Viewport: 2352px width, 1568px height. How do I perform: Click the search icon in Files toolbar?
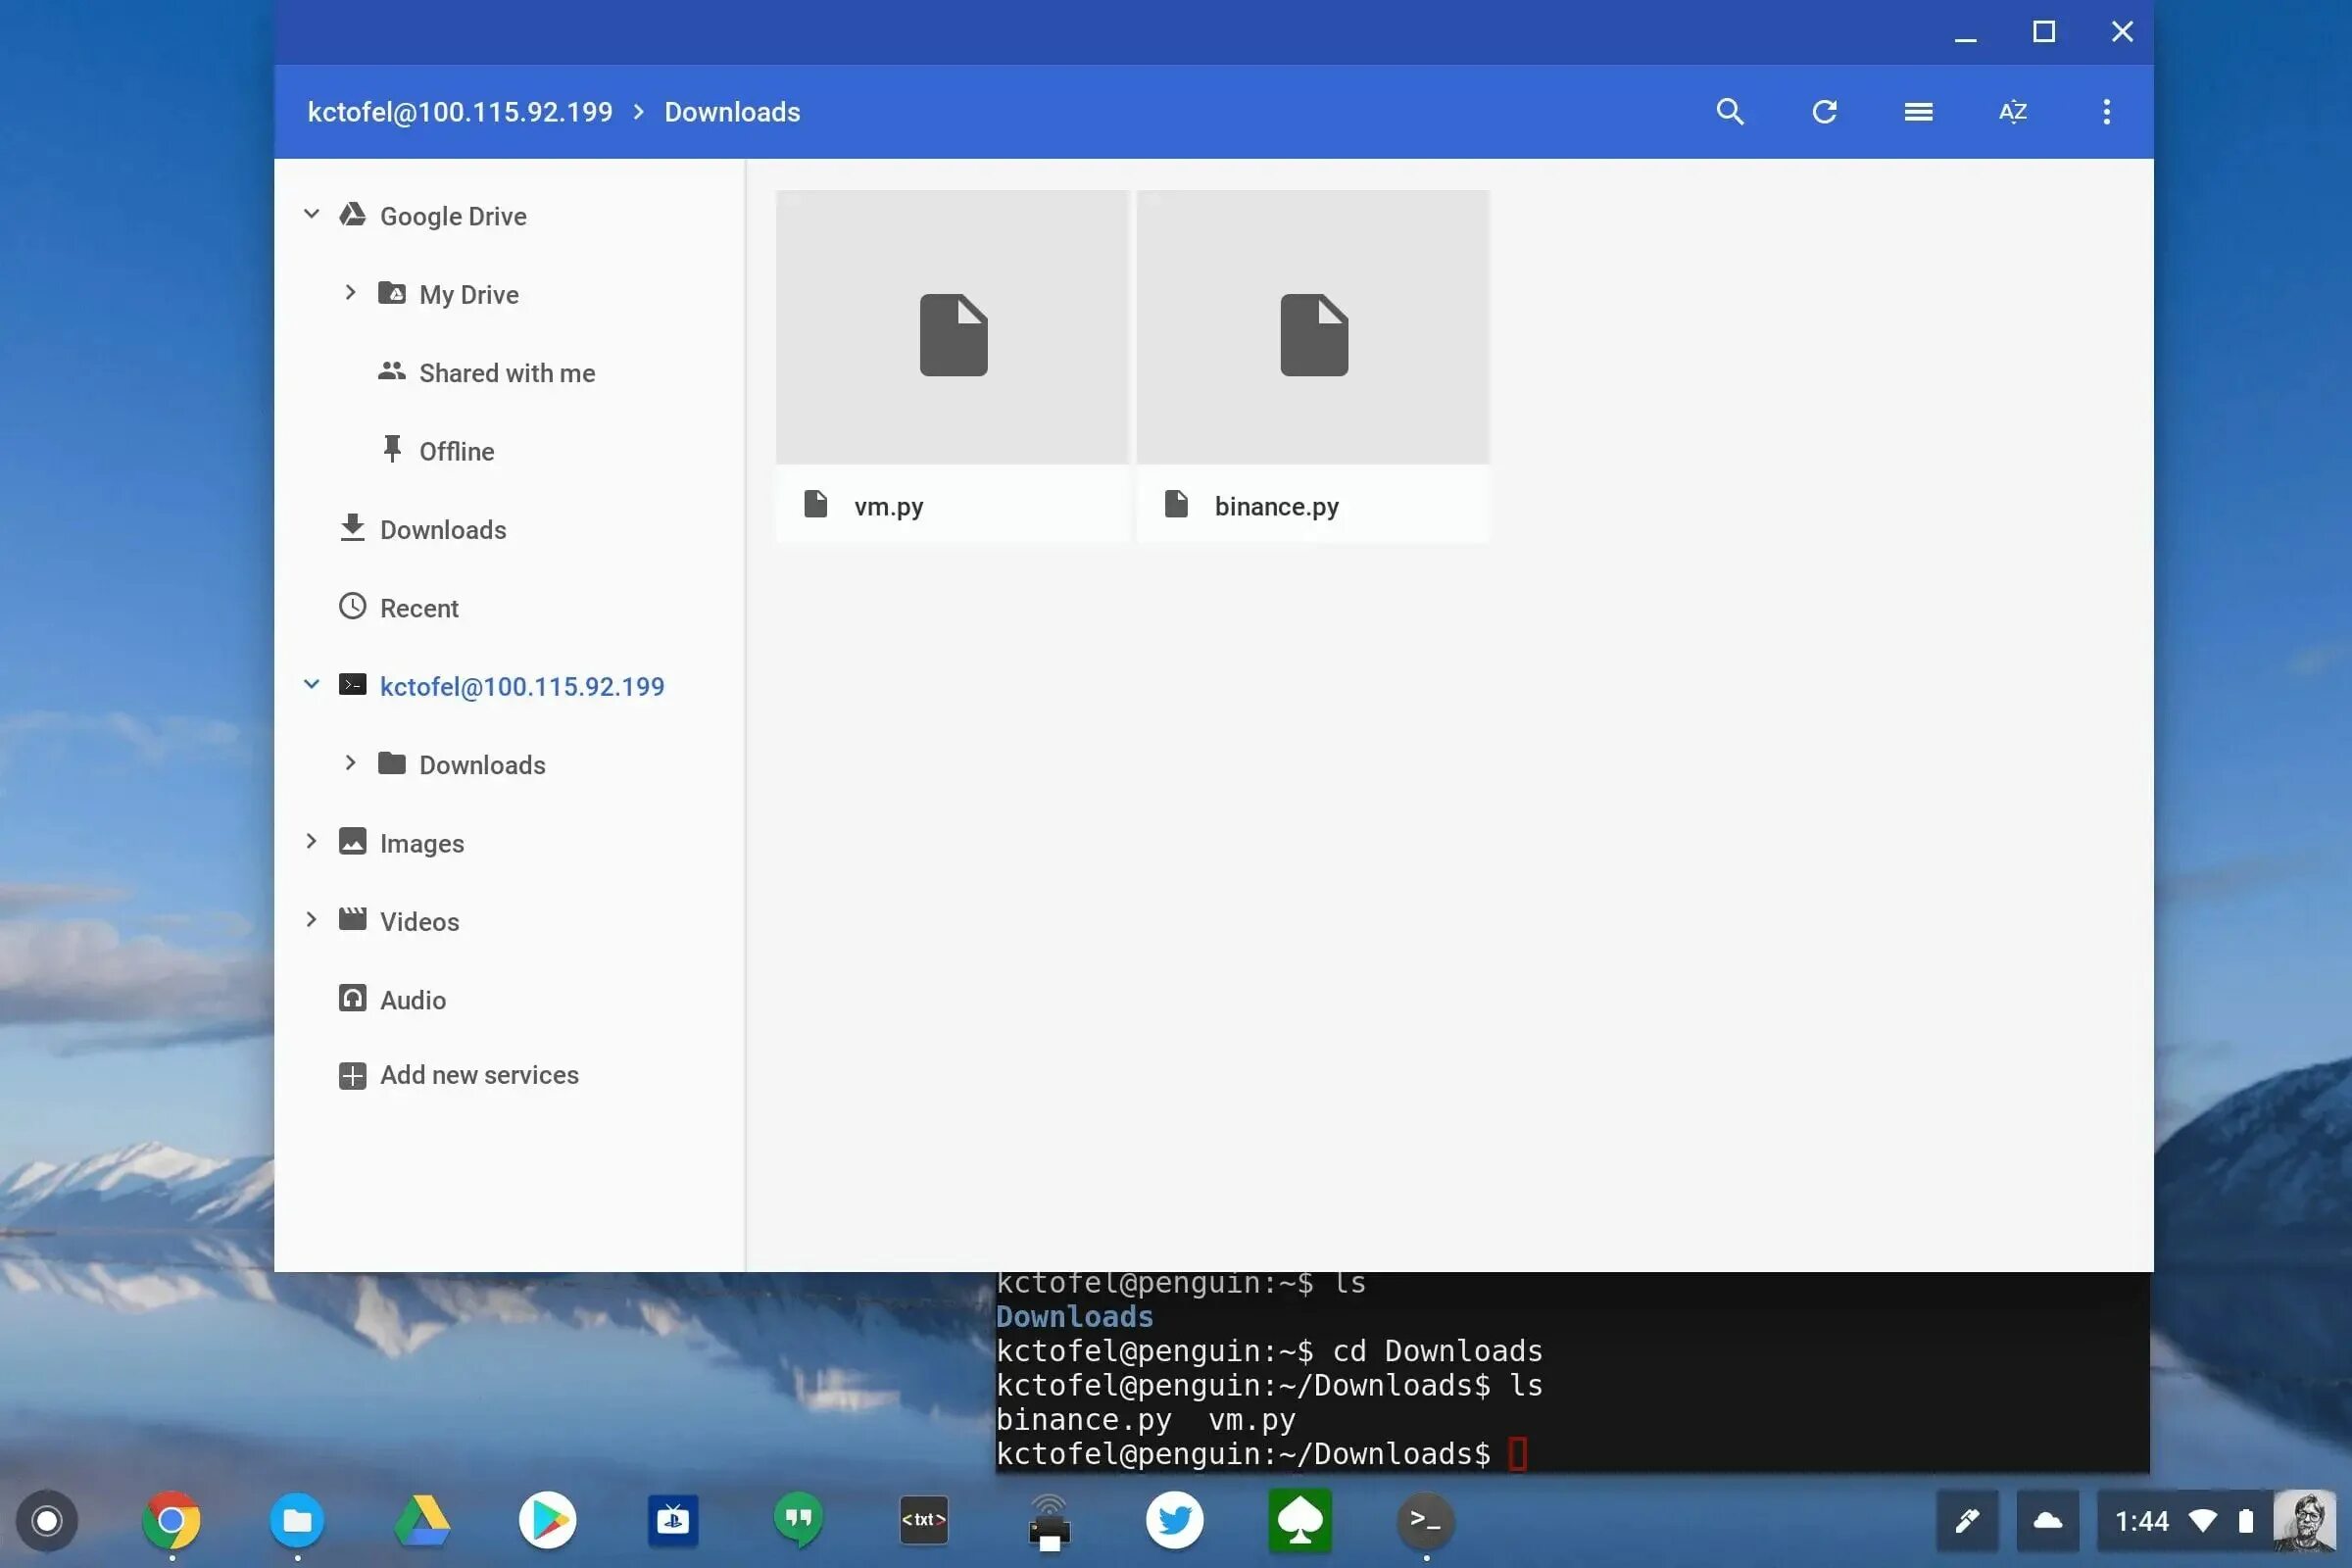coord(1730,112)
